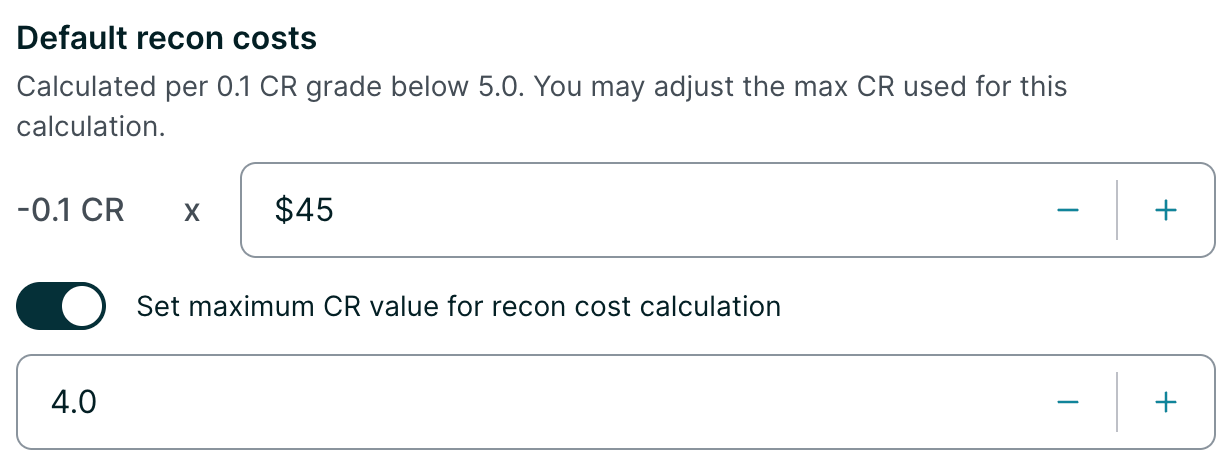Click the "Calculated per 0.1 CR grade" description
1232x476 pixels.
point(540,86)
